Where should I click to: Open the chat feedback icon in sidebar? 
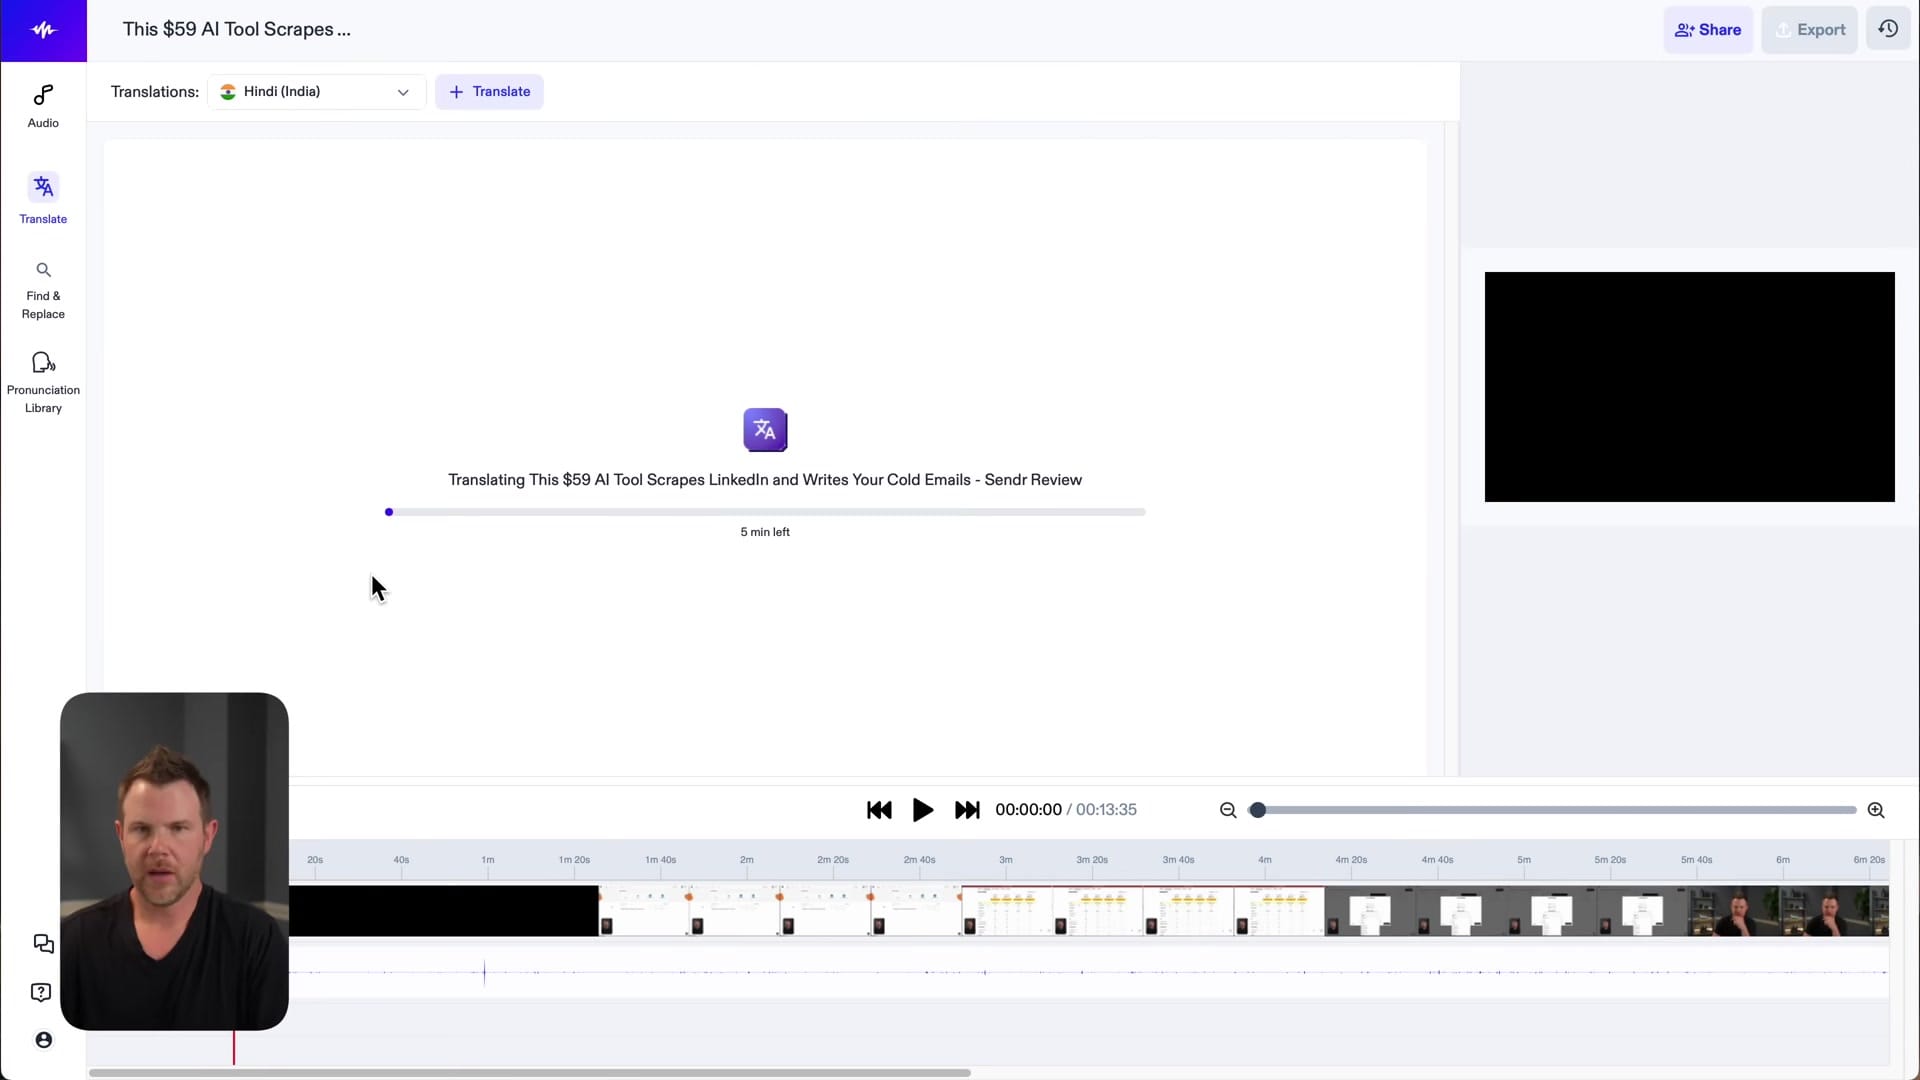[43, 944]
